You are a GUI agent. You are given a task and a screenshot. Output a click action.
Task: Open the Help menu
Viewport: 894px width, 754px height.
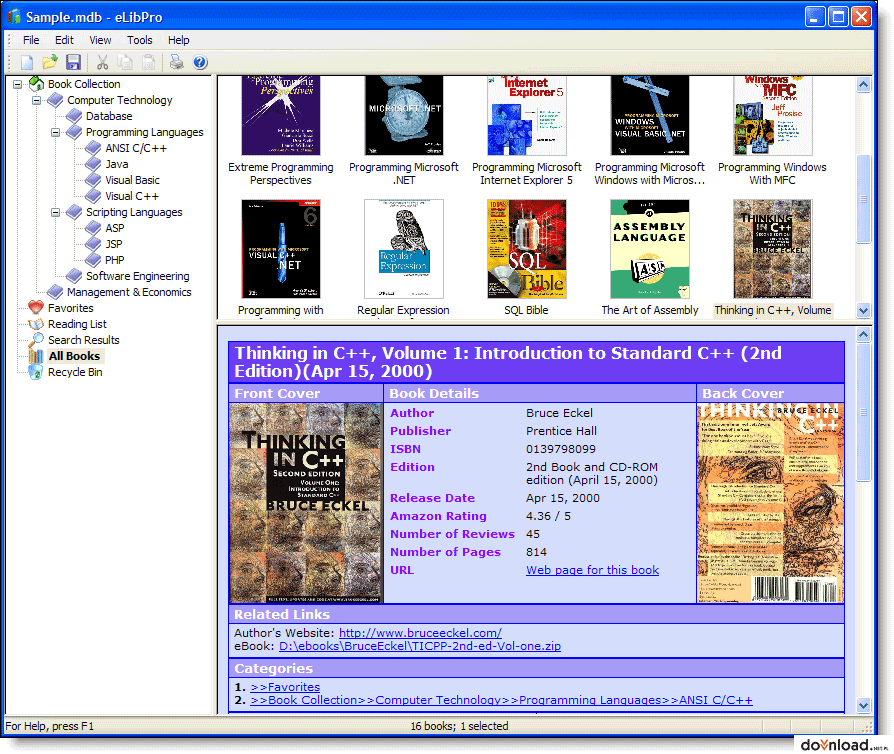[x=178, y=40]
